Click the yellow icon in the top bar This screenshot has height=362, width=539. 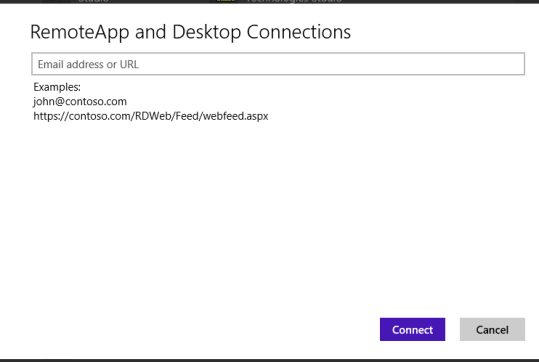tap(226, 1)
